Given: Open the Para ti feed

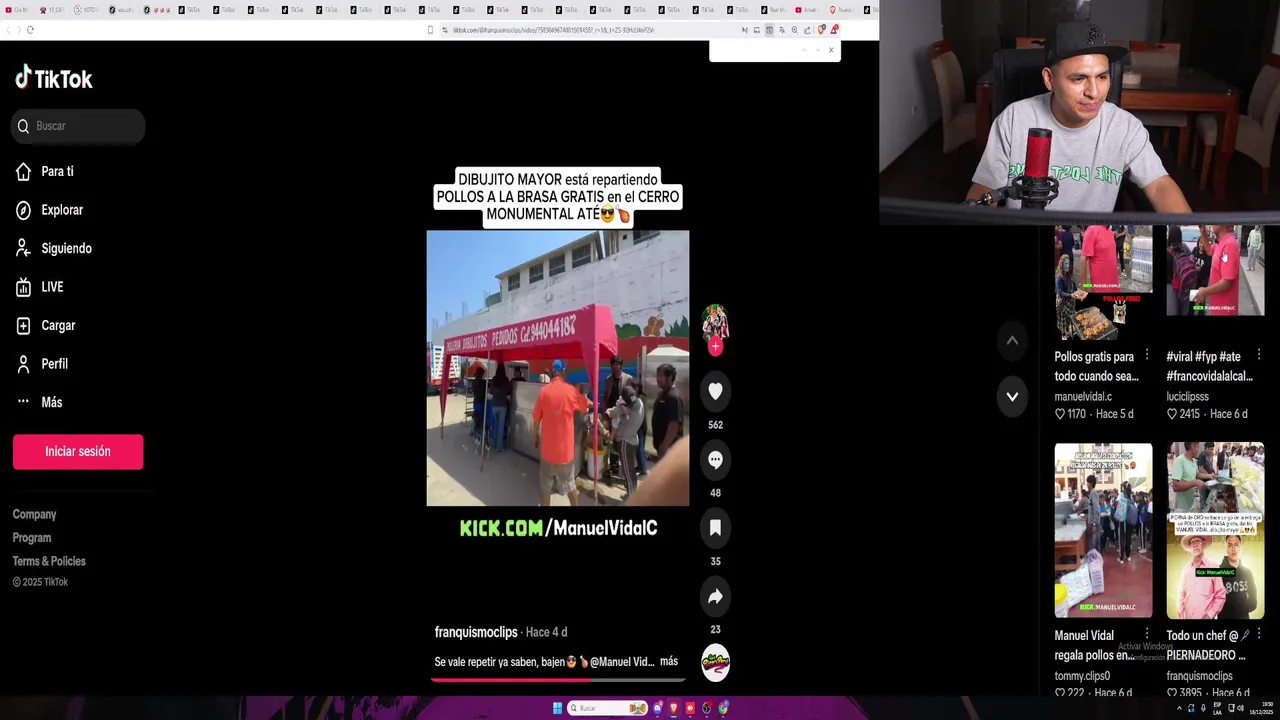Looking at the screenshot, I should tap(45, 171).
